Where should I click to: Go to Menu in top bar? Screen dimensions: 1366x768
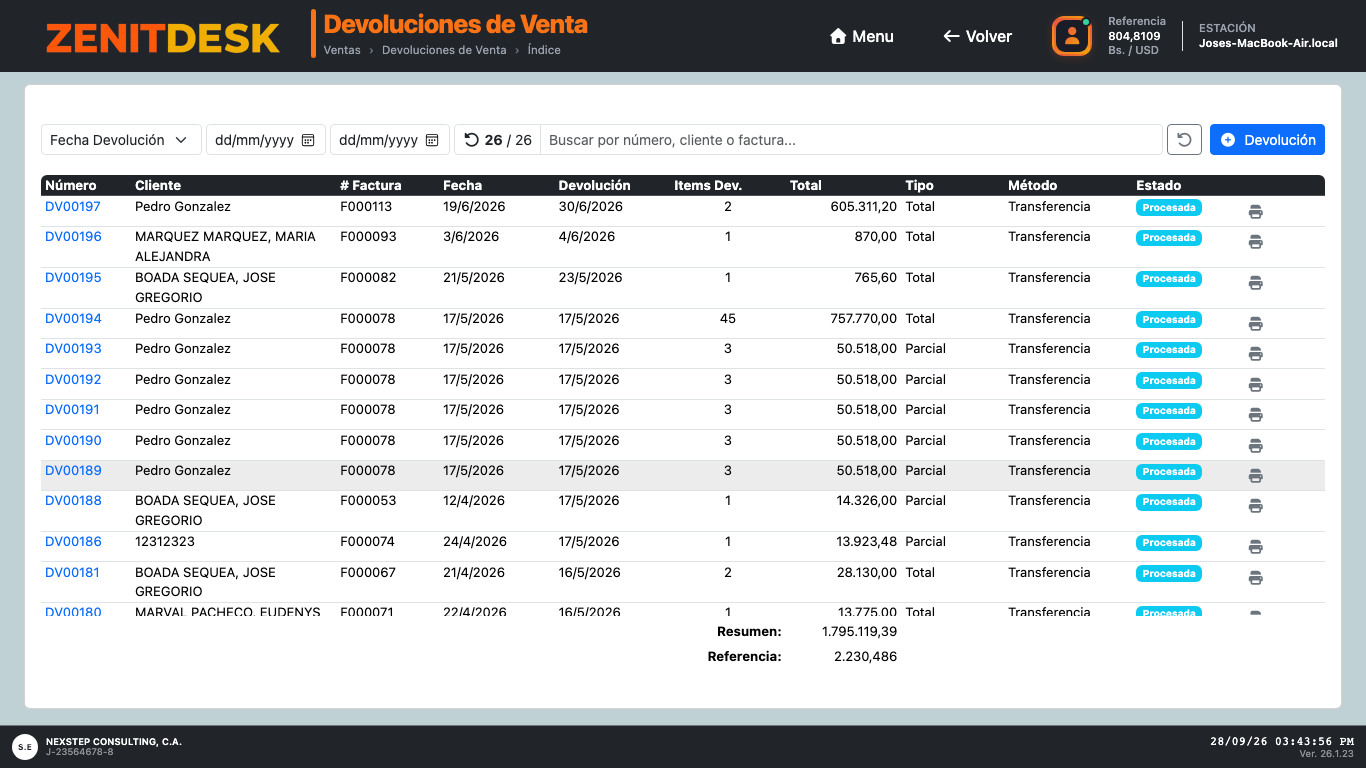click(x=861, y=36)
